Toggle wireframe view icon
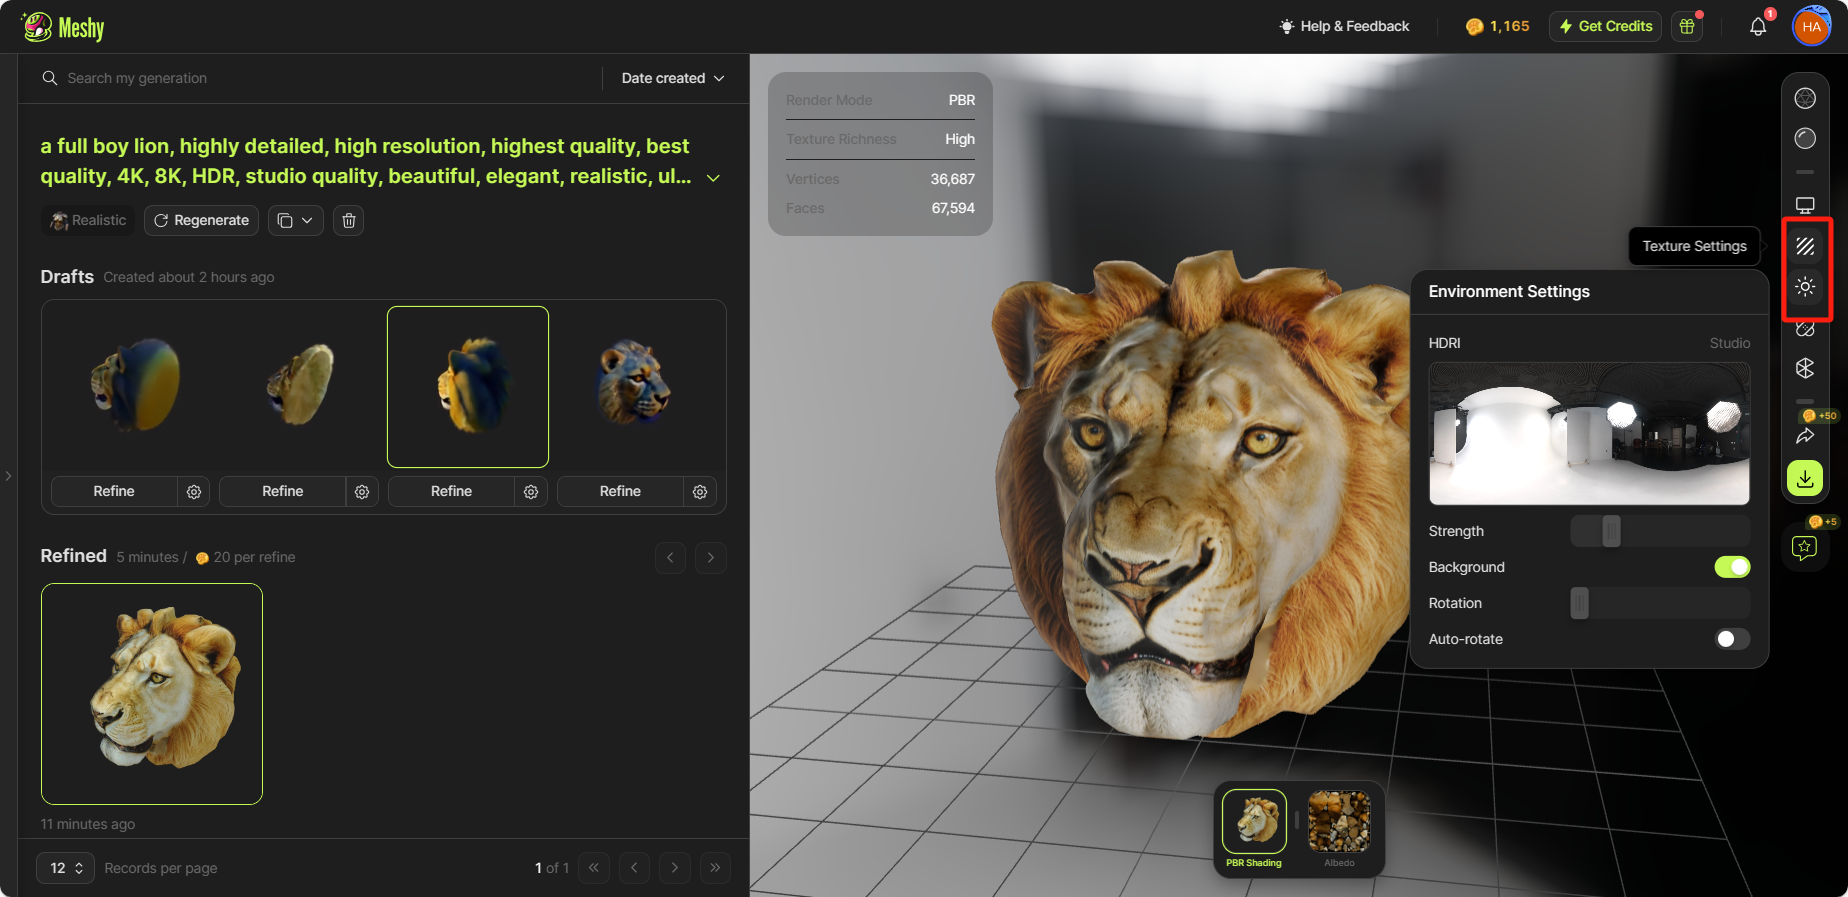This screenshot has width=1848, height=897. click(x=1805, y=98)
